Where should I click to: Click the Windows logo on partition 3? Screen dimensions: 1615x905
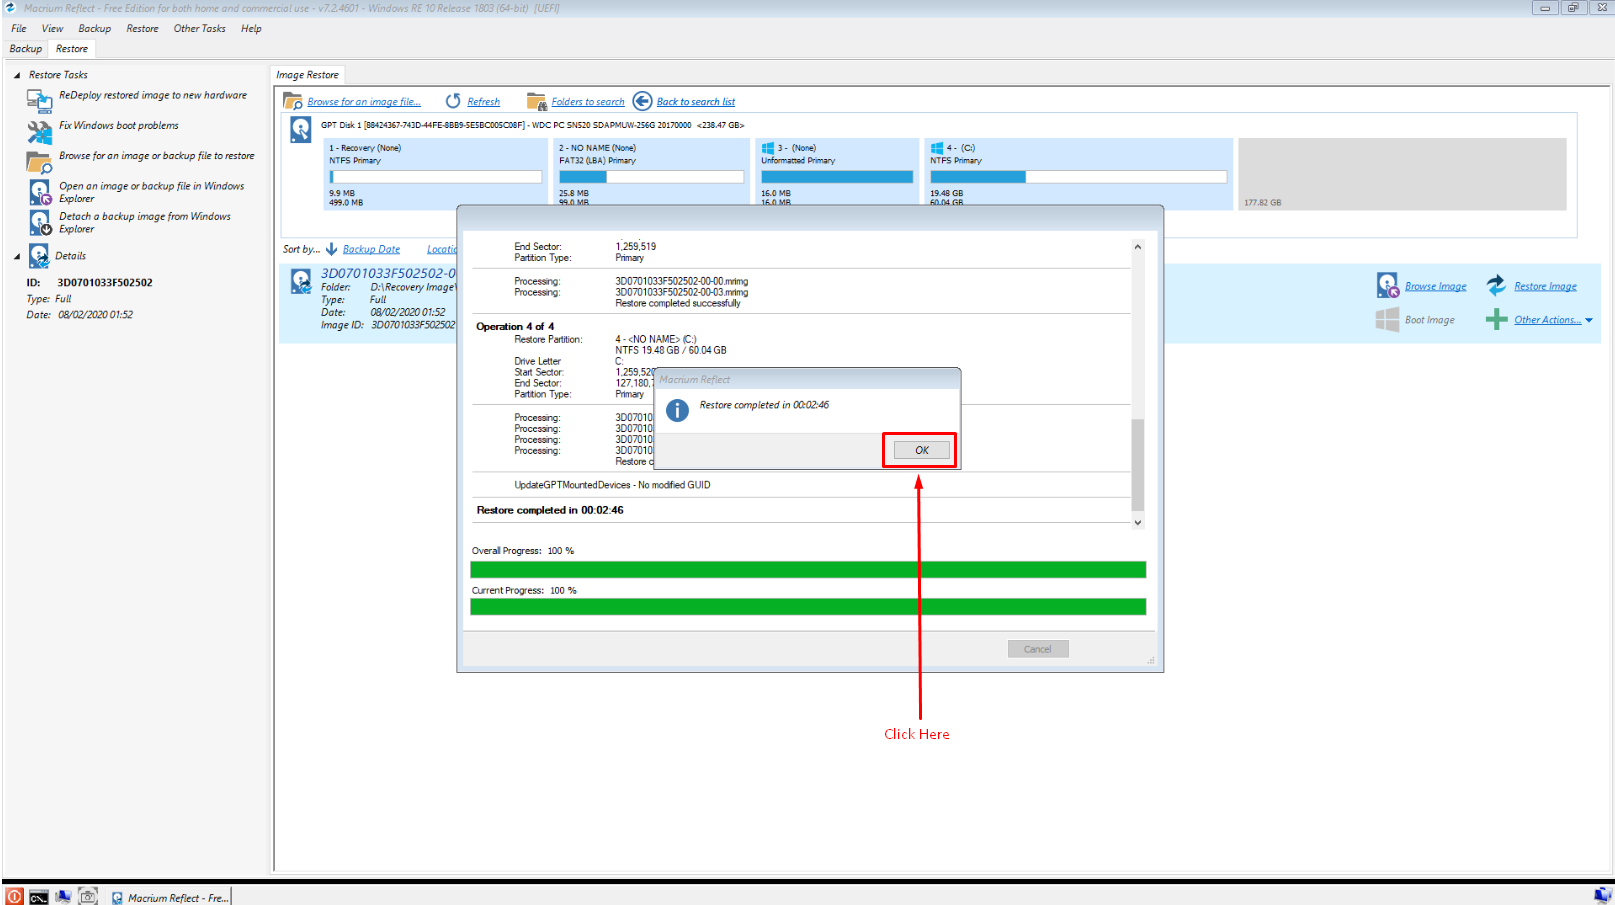[x=768, y=148]
